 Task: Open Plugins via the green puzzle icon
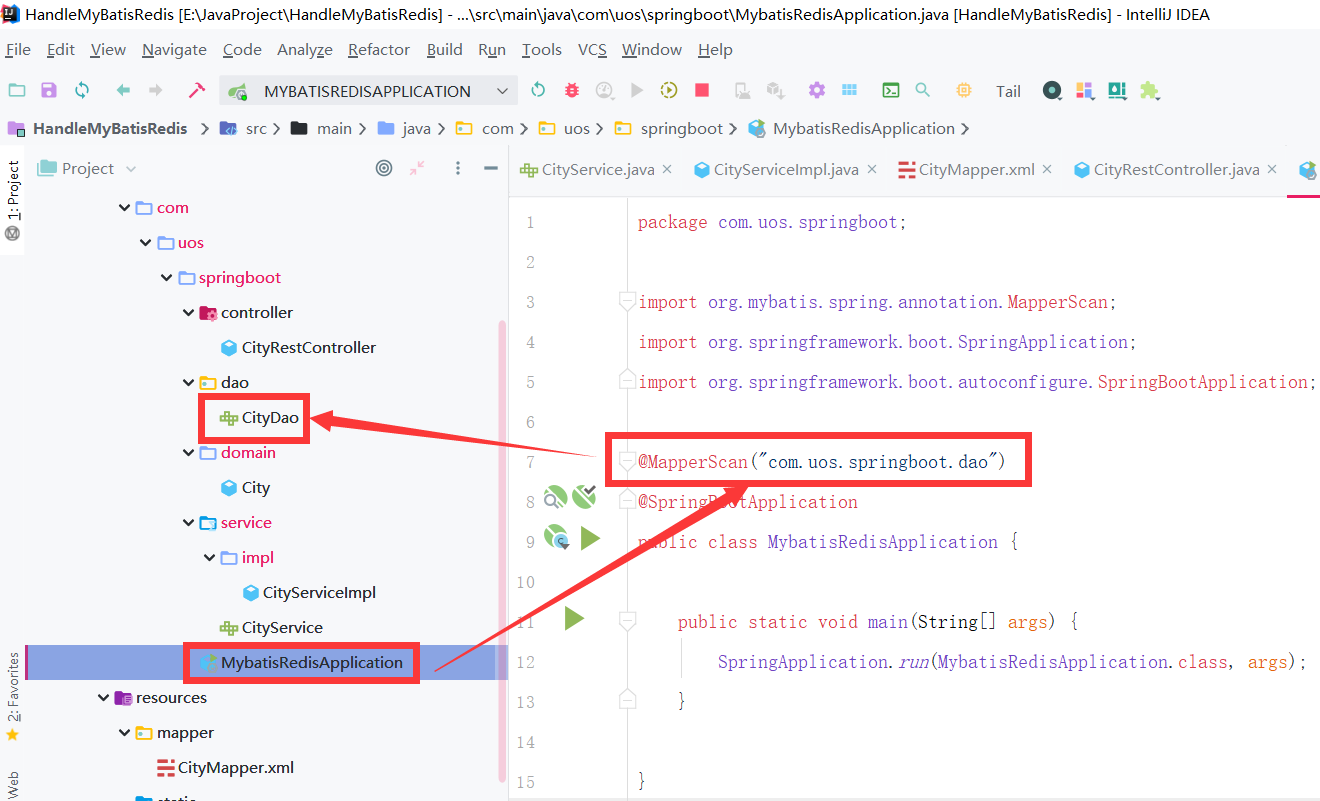[x=1150, y=90]
